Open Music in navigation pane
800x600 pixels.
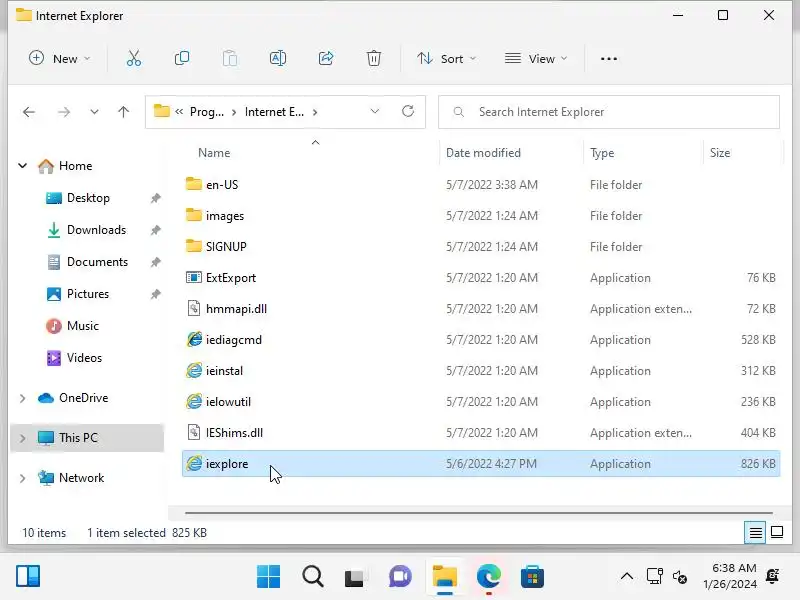[83, 326]
